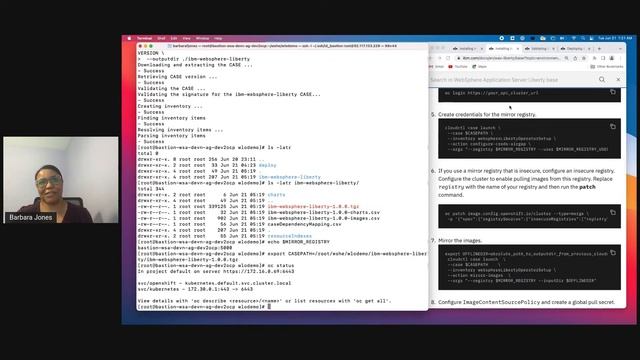Close the Deploying browser tab
The width and height of the screenshot is (640, 360).
point(589,49)
